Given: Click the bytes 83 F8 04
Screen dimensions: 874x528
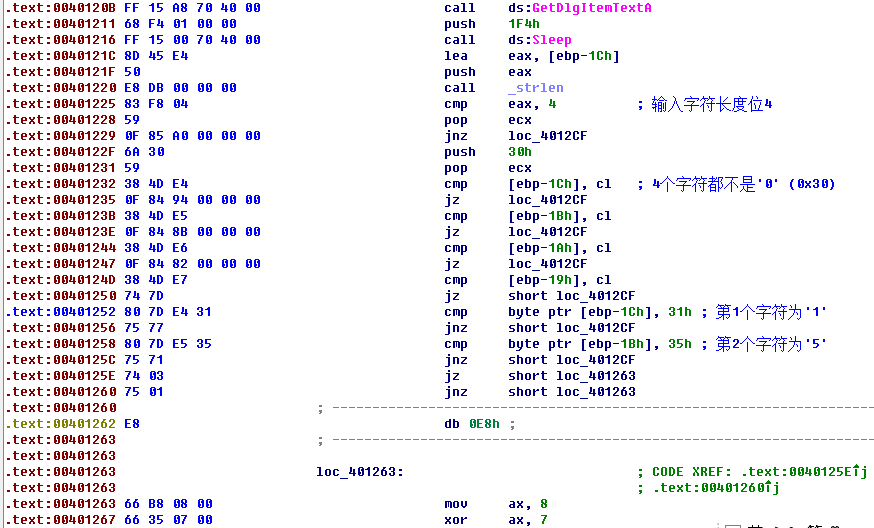Looking at the screenshot, I should pos(157,104).
